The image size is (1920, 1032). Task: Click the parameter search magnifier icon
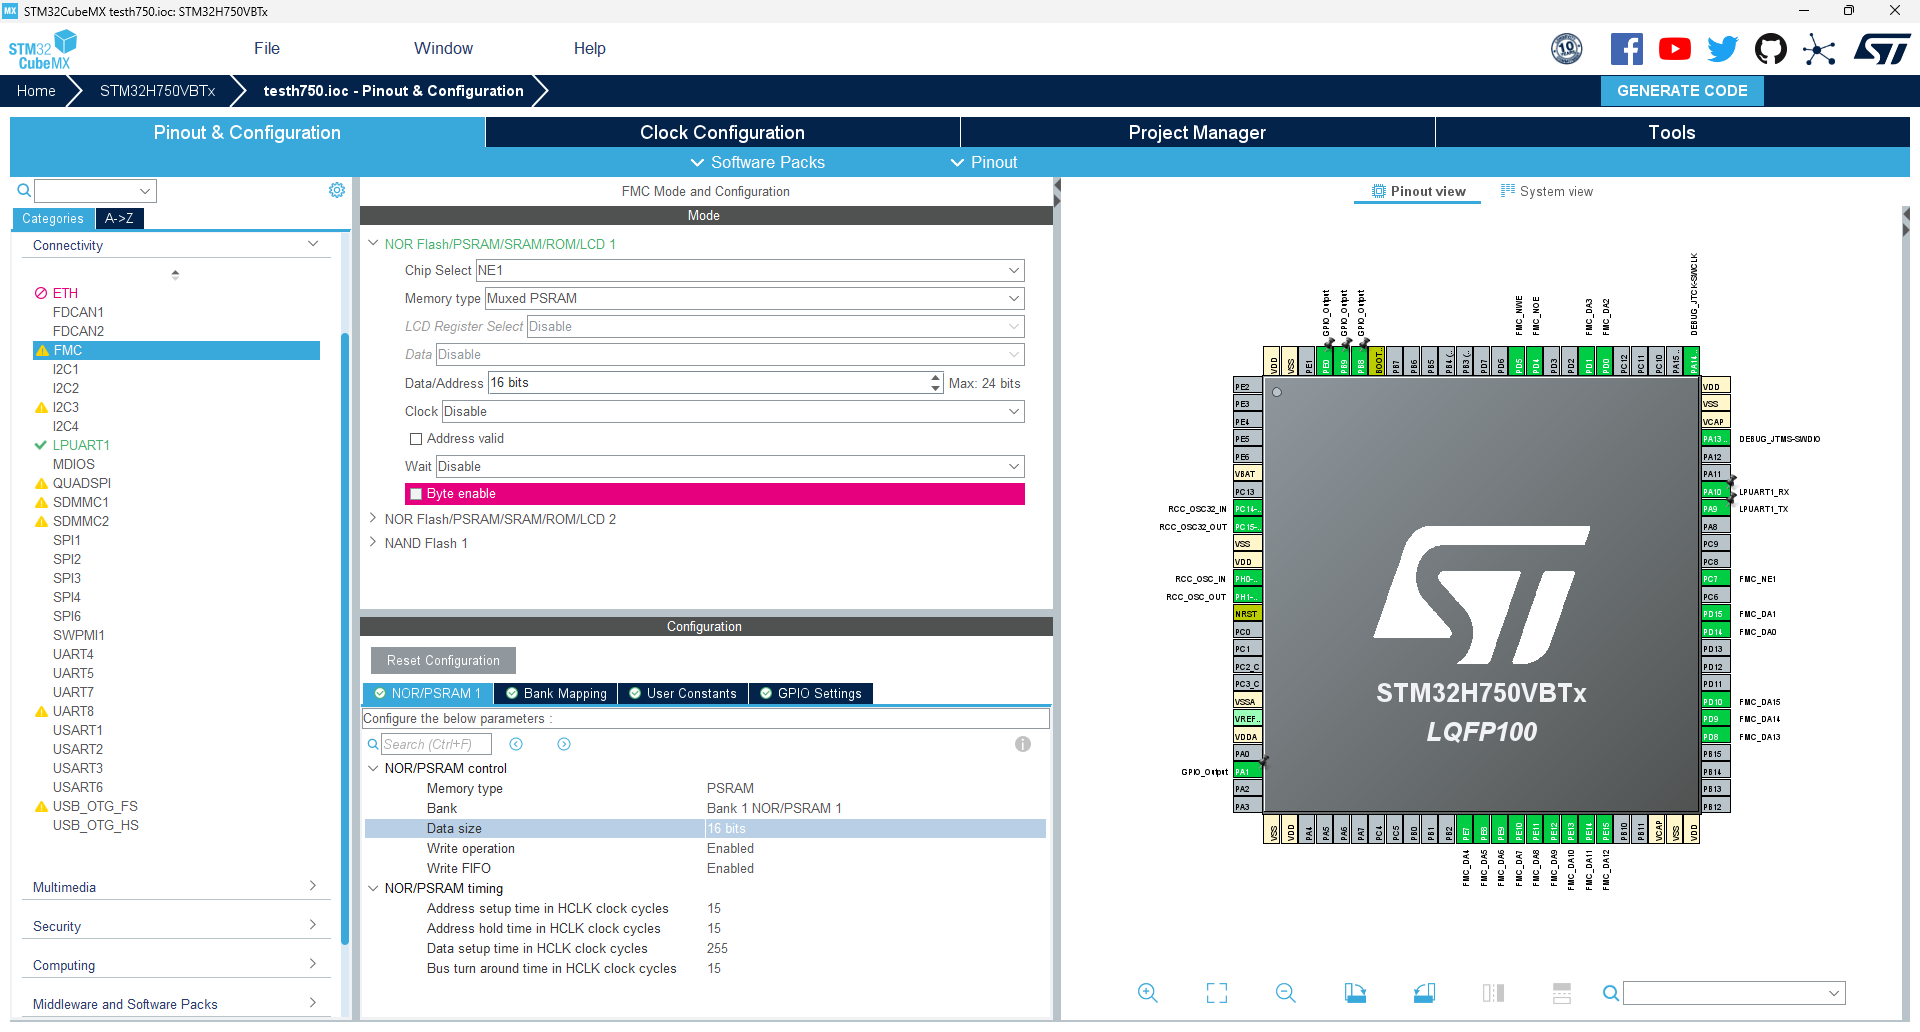(x=372, y=744)
